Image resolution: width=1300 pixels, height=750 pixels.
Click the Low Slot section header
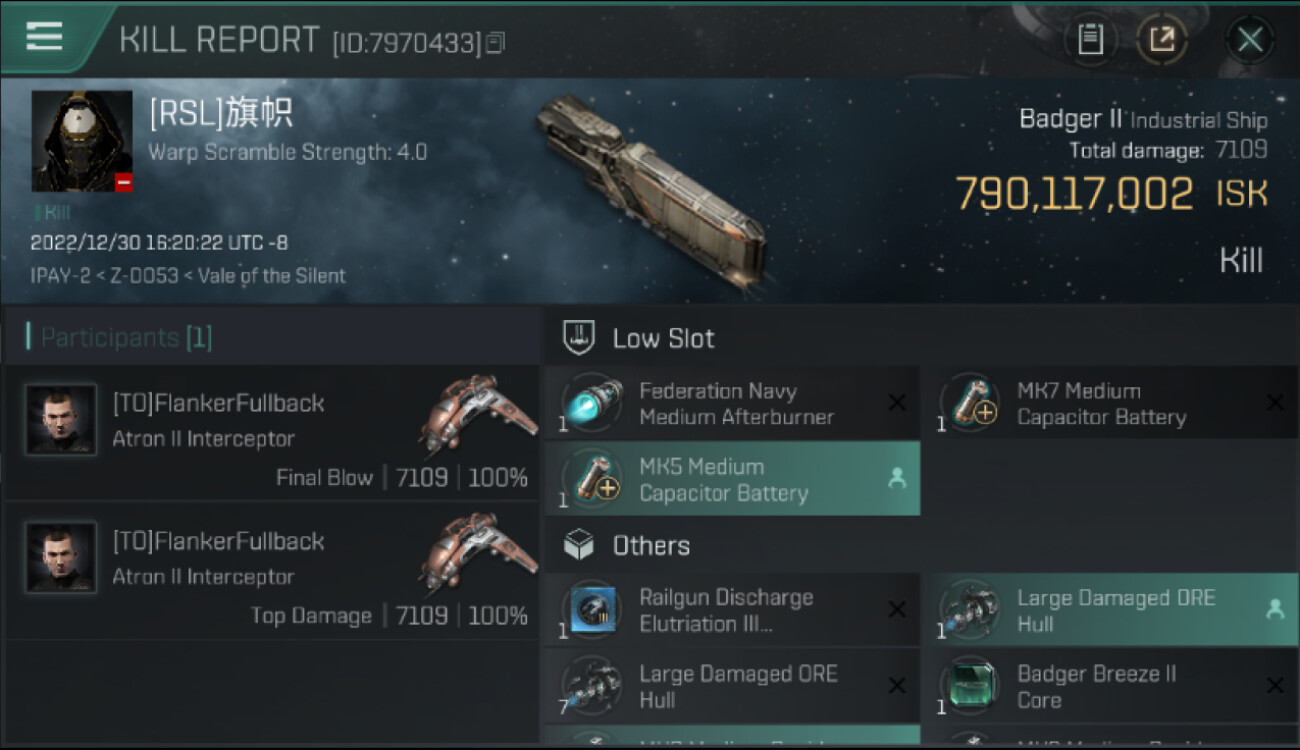click(x=663, y=338)
